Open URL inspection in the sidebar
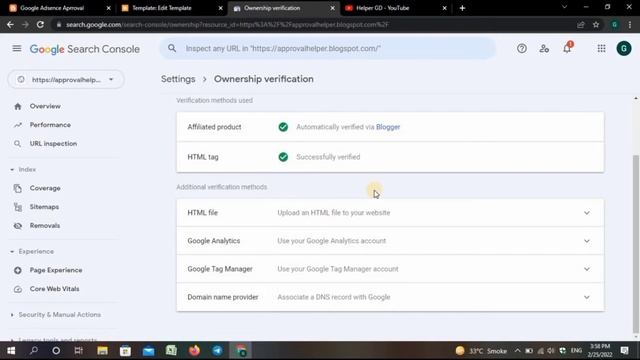This screenshot has height=360, width=640. point(53,144)
